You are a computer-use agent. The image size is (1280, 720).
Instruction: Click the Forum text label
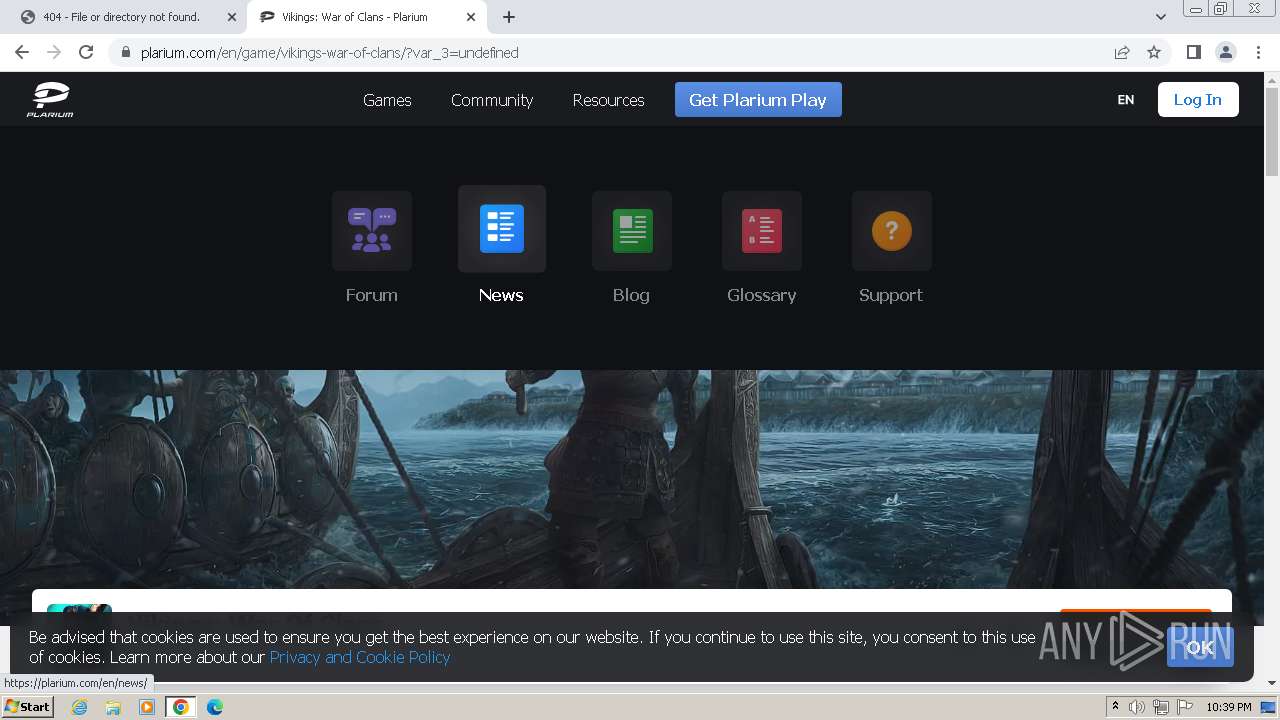point(372,295)
